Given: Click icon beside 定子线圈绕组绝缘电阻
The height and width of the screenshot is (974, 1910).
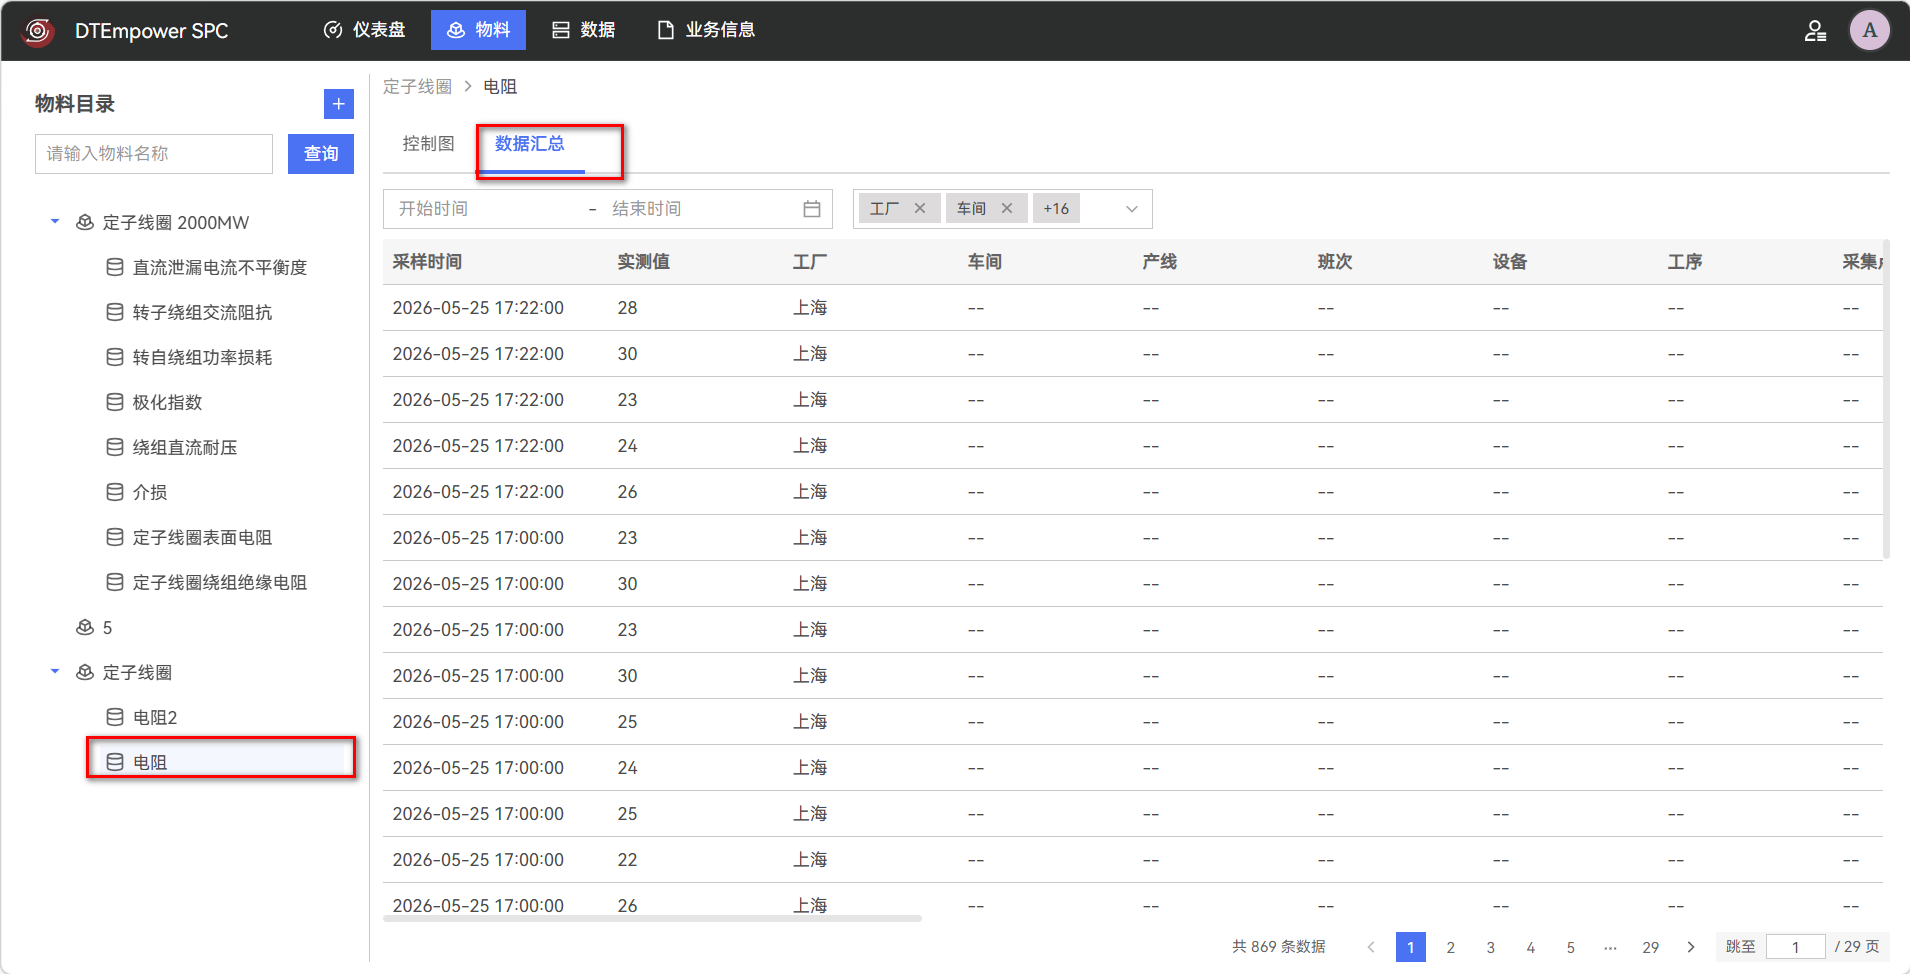Looking at the screenshot, I should click(115, 582).
